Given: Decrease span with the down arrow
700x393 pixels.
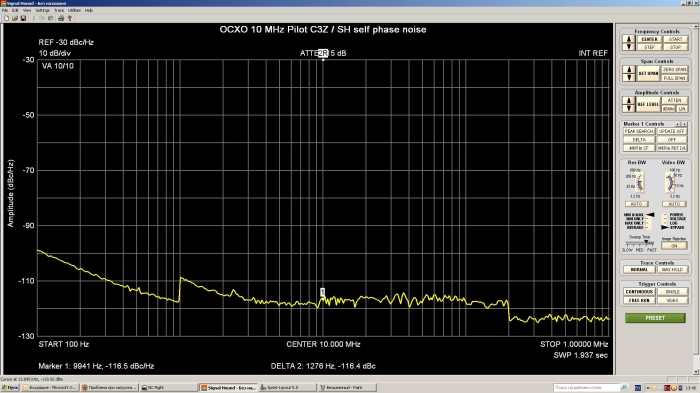Looking at the screenshot, I should pos(629,78).
